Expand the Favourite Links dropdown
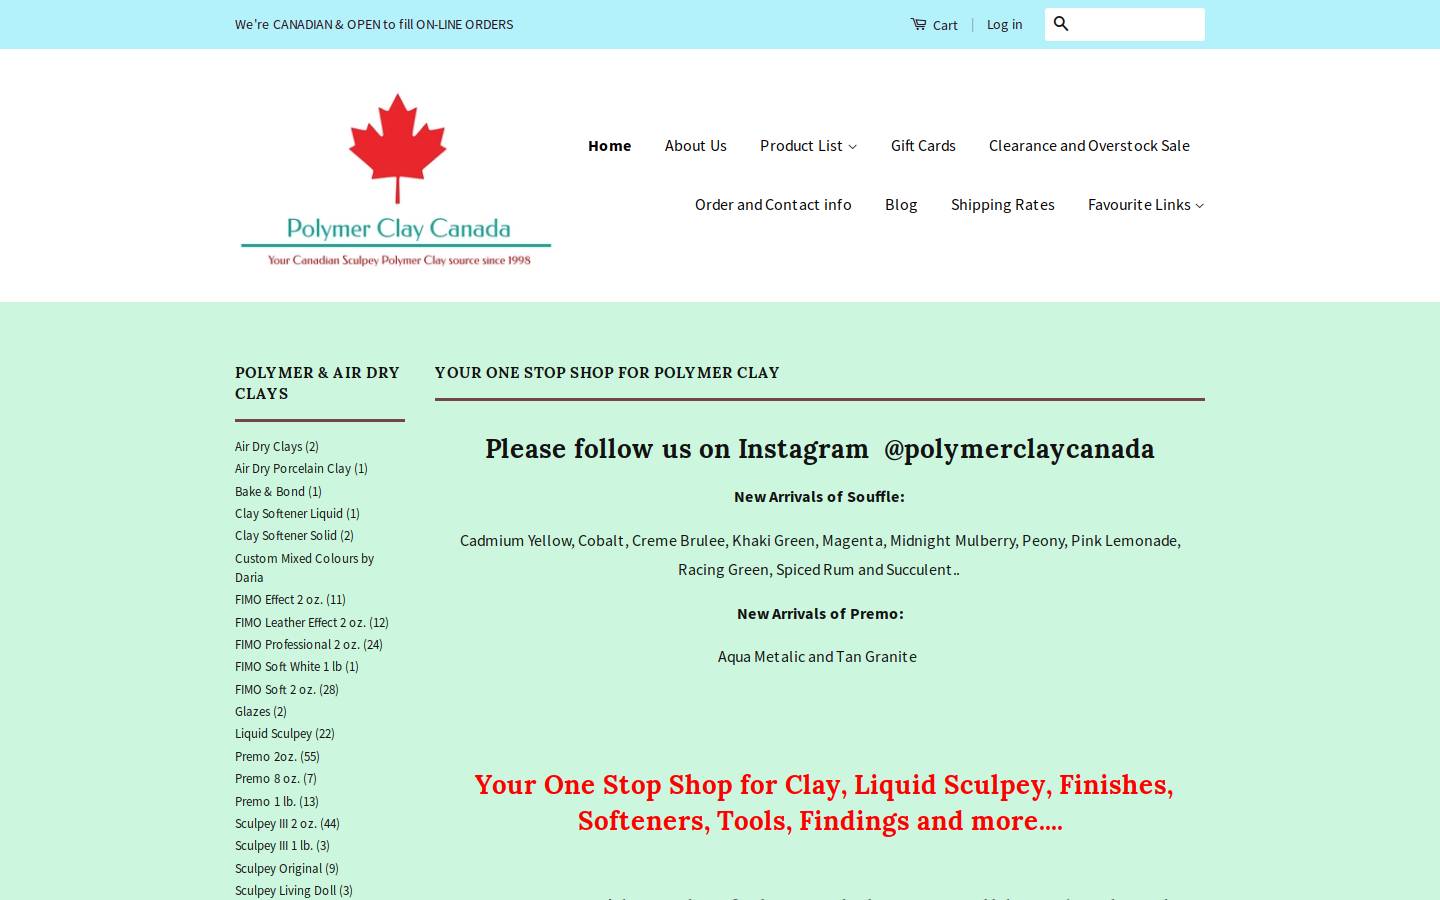Screen dimensions: 1440x900 click(x=1146, y=204)
